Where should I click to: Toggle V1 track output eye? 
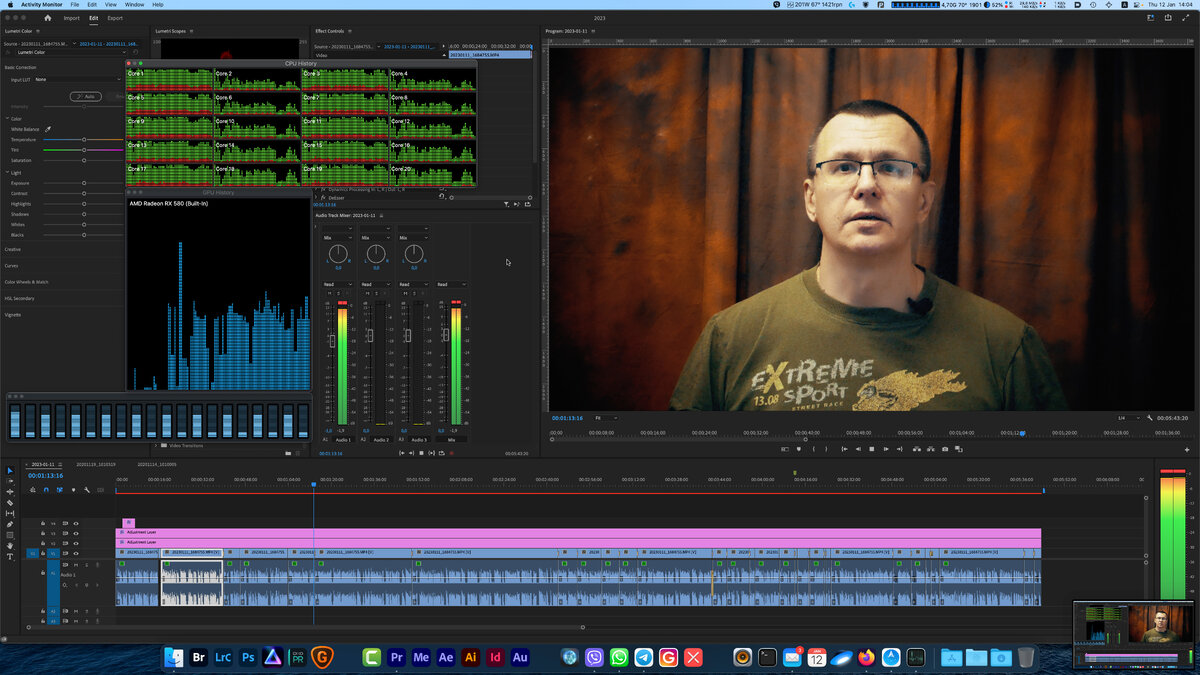tap(75, 552)
